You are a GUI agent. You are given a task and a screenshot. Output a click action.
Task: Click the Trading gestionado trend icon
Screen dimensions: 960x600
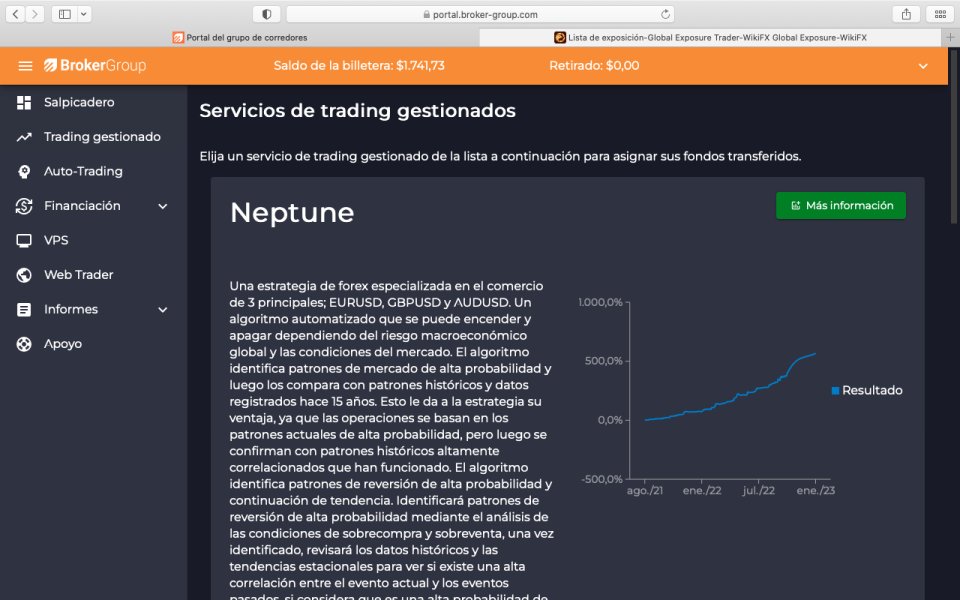[x=24, y=137]
